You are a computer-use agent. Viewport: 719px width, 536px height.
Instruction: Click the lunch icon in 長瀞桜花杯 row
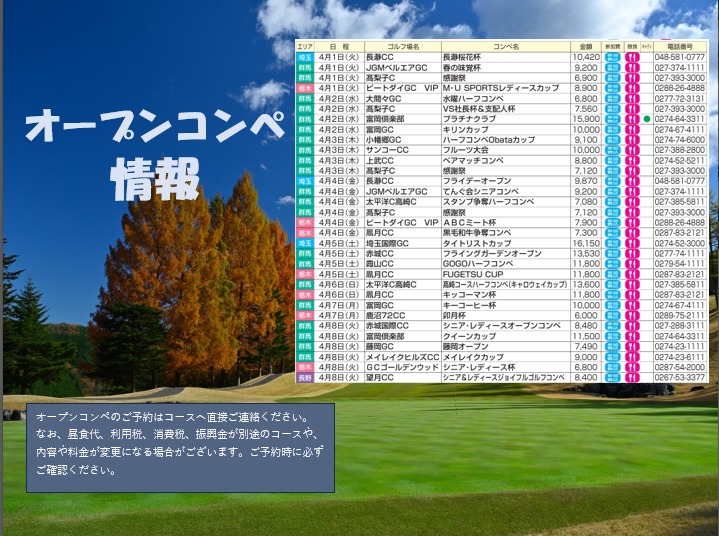(x=632, y=57)
